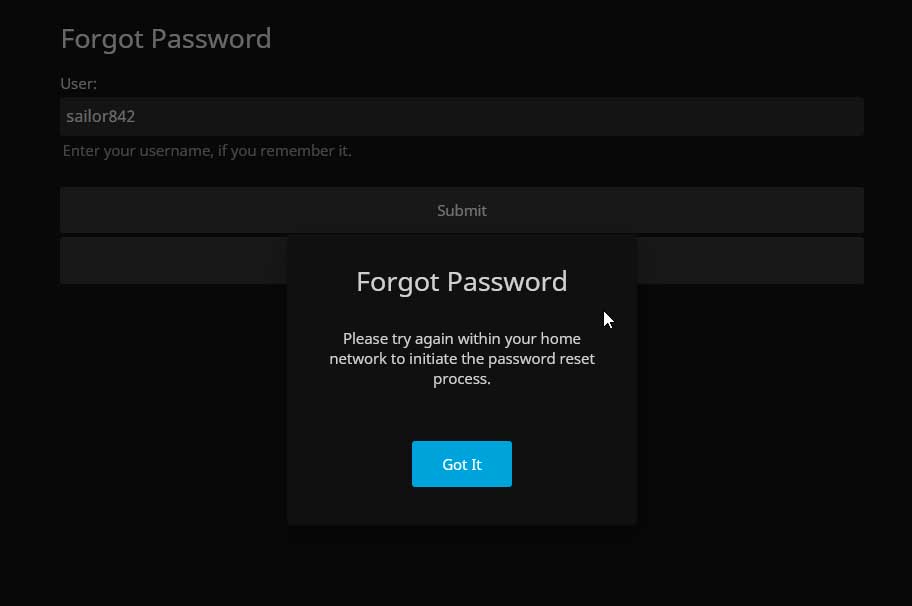The image size is (912, 606).
Task: Click the dialog's Forgot Password title
Action: coord(461,281)
